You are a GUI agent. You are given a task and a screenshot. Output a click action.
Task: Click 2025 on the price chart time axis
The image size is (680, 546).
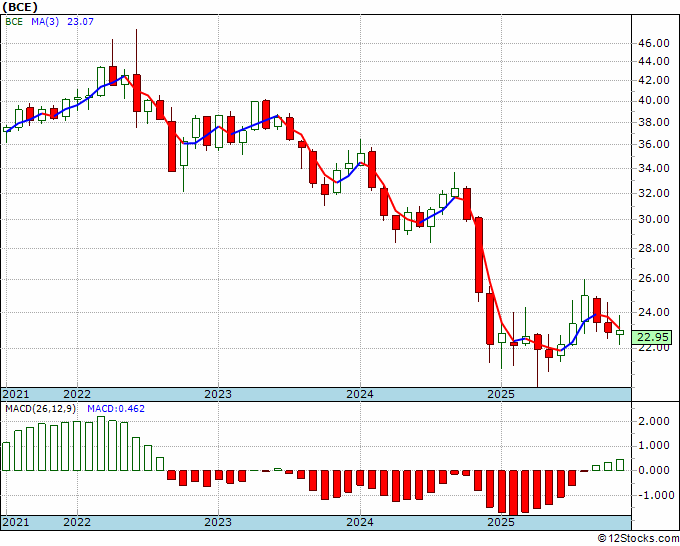click(x=501, y=394)
